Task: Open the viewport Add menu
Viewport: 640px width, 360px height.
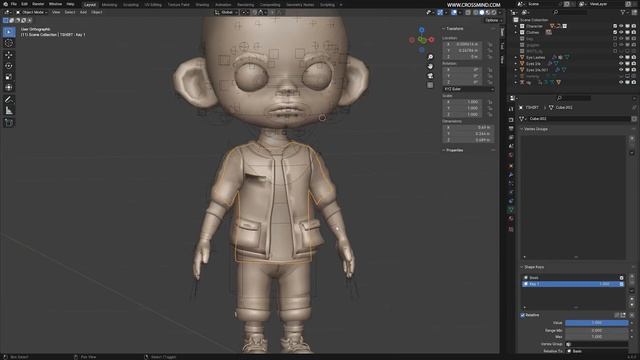Action: pos(83,12)
